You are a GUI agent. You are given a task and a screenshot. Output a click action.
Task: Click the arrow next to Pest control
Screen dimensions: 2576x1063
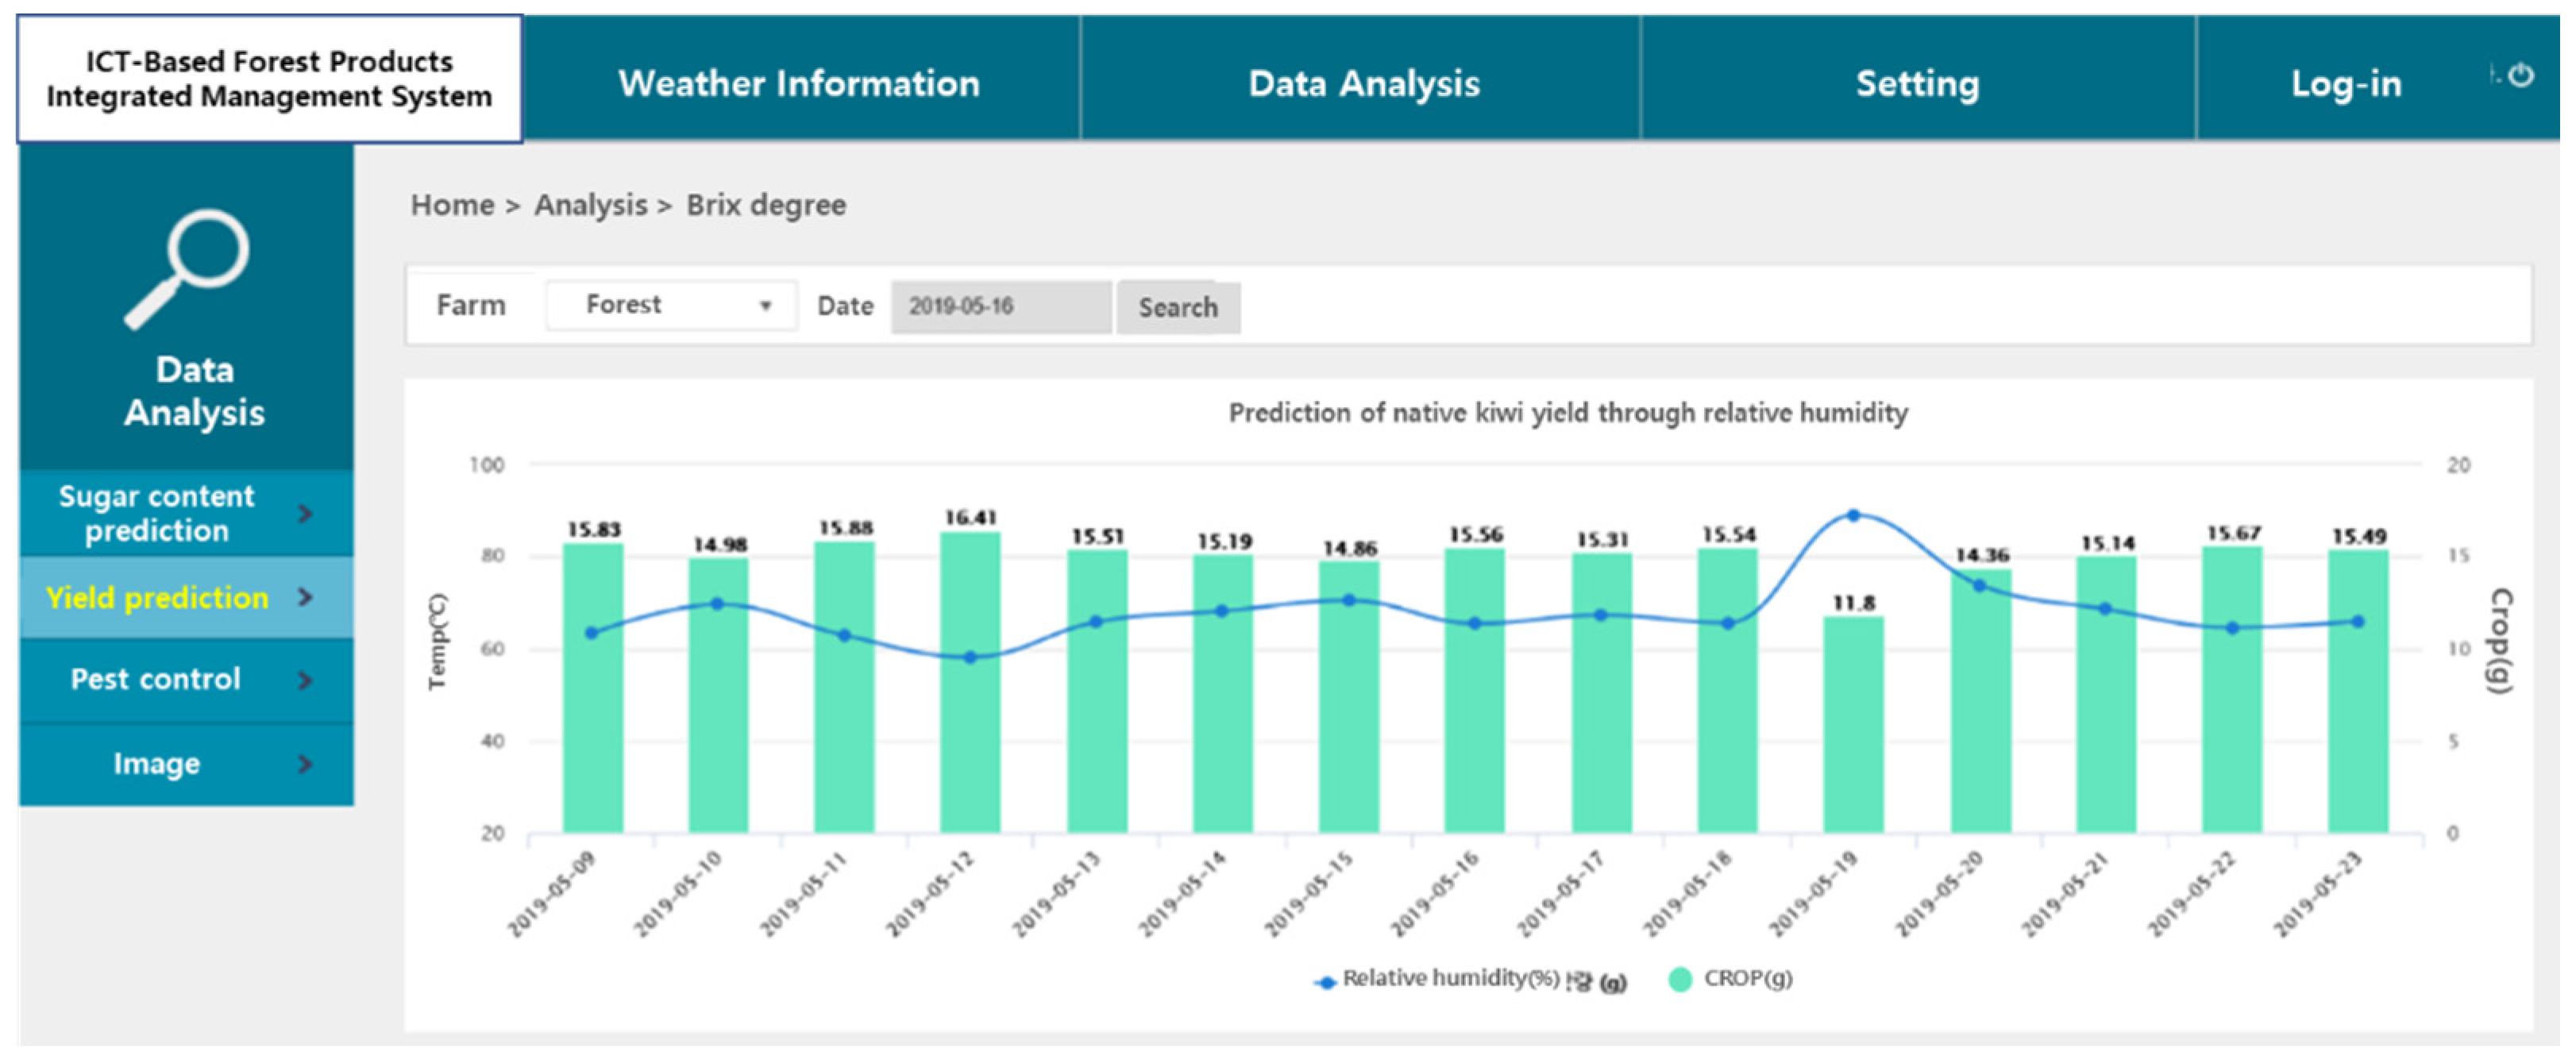click(306, 680)
